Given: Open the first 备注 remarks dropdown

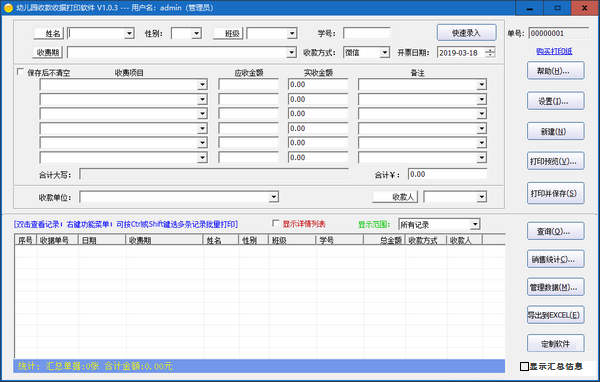Looking at the screenshot, I should [482, 85].
